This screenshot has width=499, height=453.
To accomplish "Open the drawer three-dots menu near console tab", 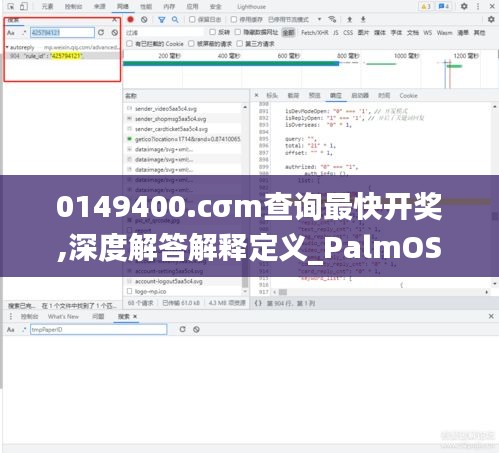I will coord(11,316).
